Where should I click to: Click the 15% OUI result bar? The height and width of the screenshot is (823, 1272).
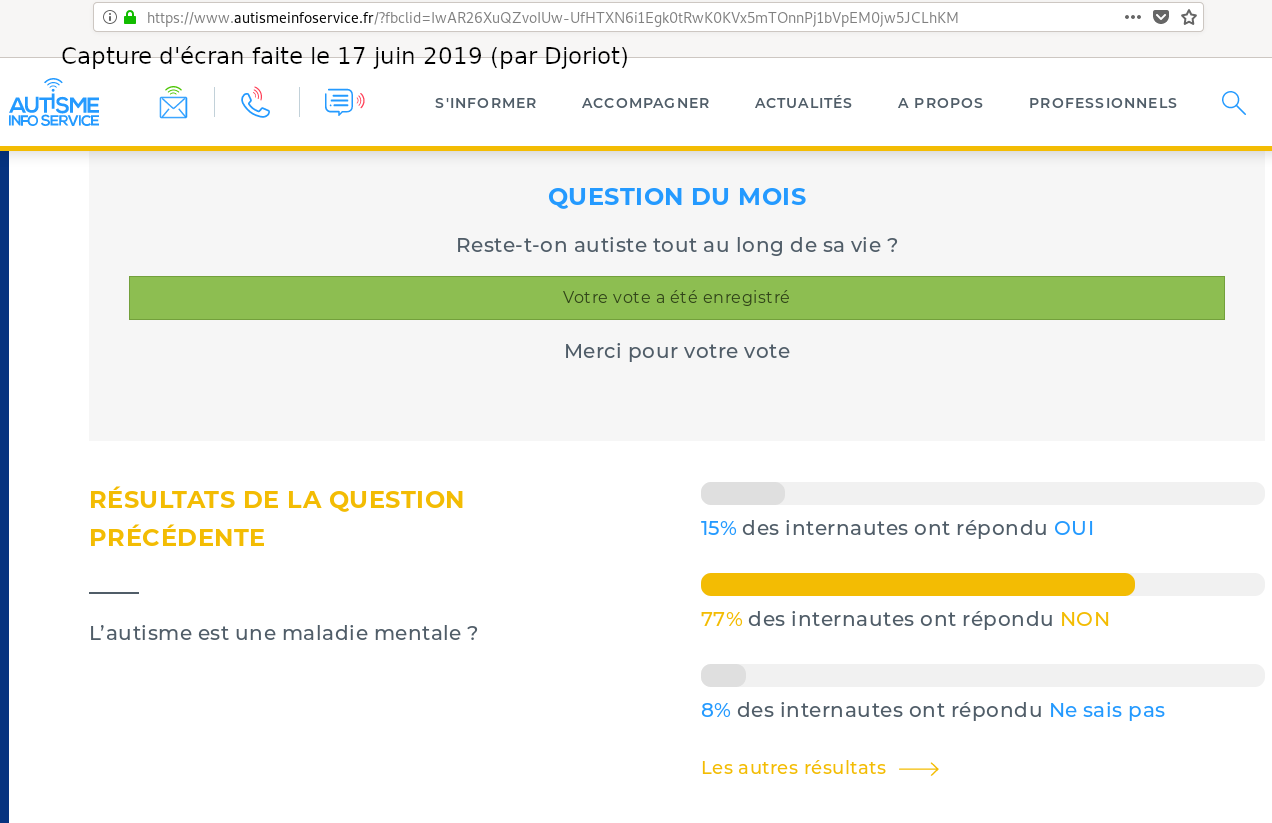743,493
